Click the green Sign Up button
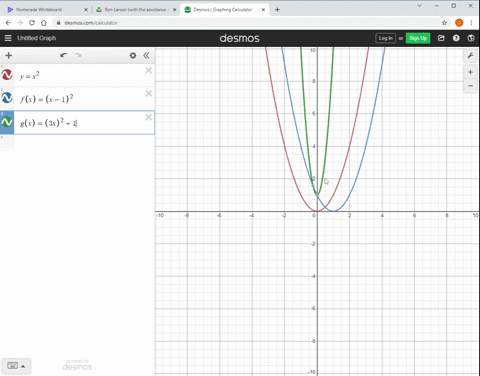480x376 pixels. coord(418,38)
